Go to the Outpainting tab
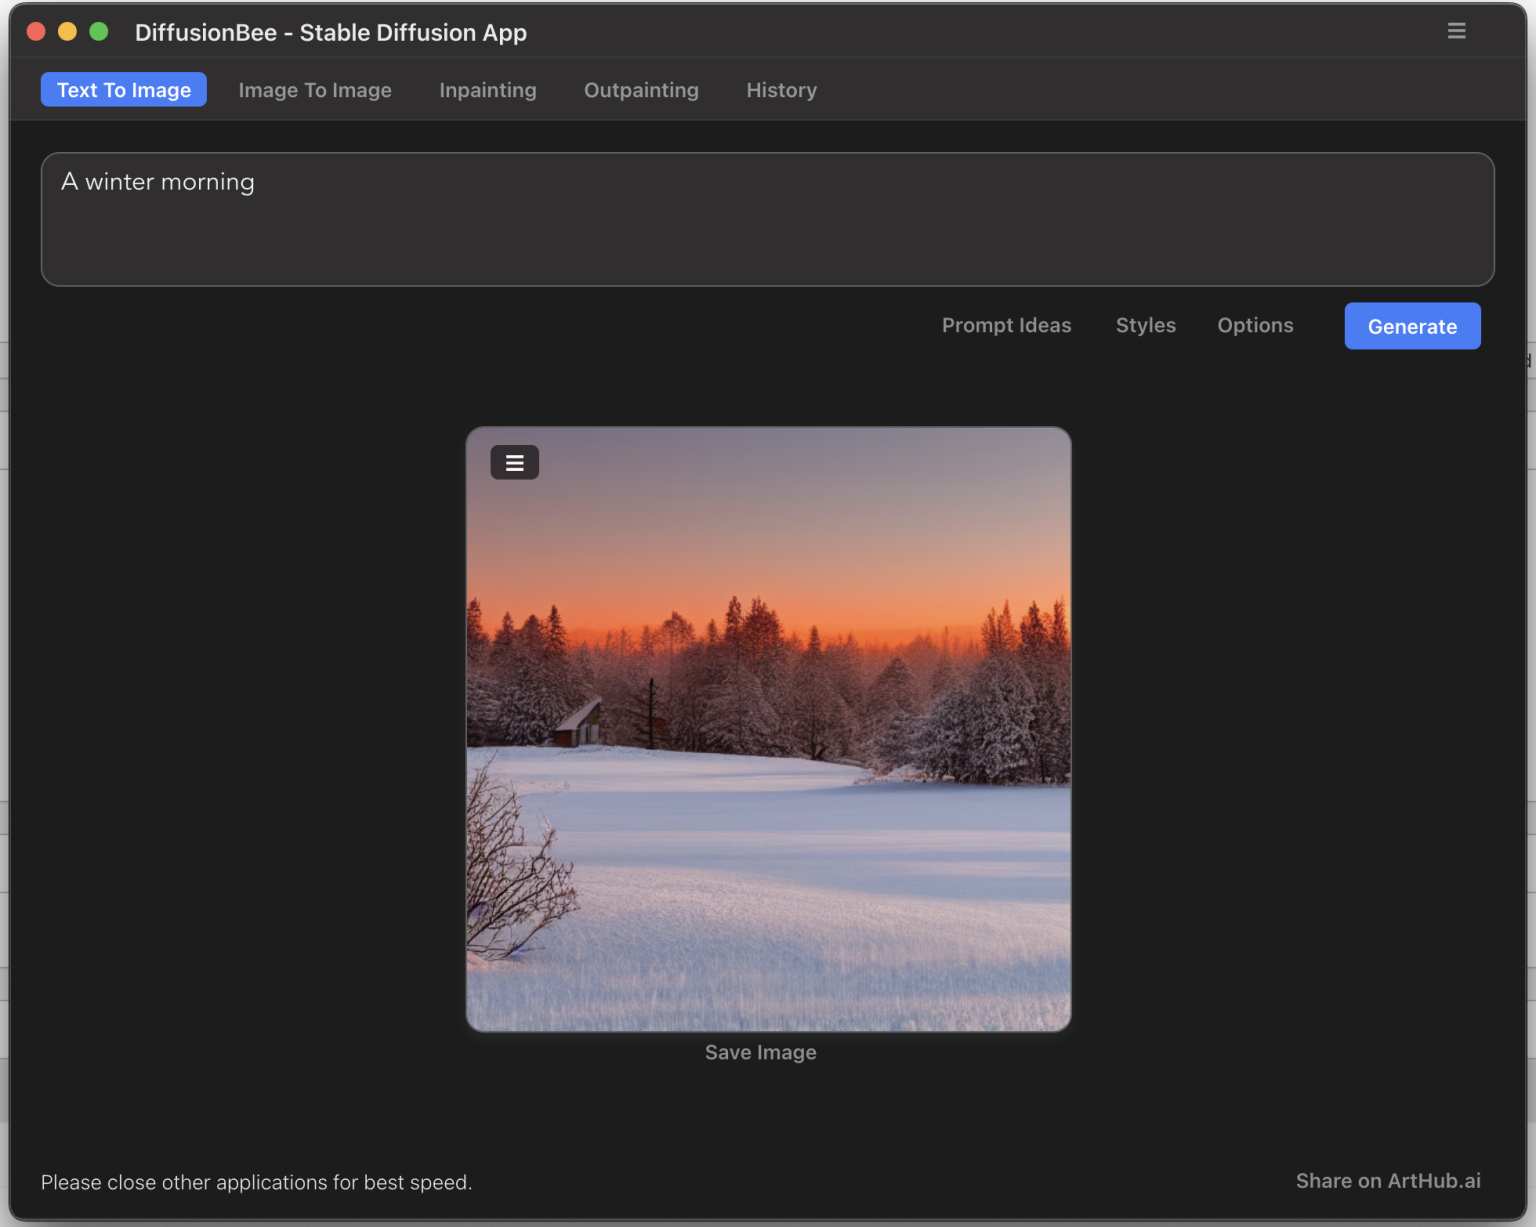This screenshot has width=1536, height=1227. click(641, 90)
